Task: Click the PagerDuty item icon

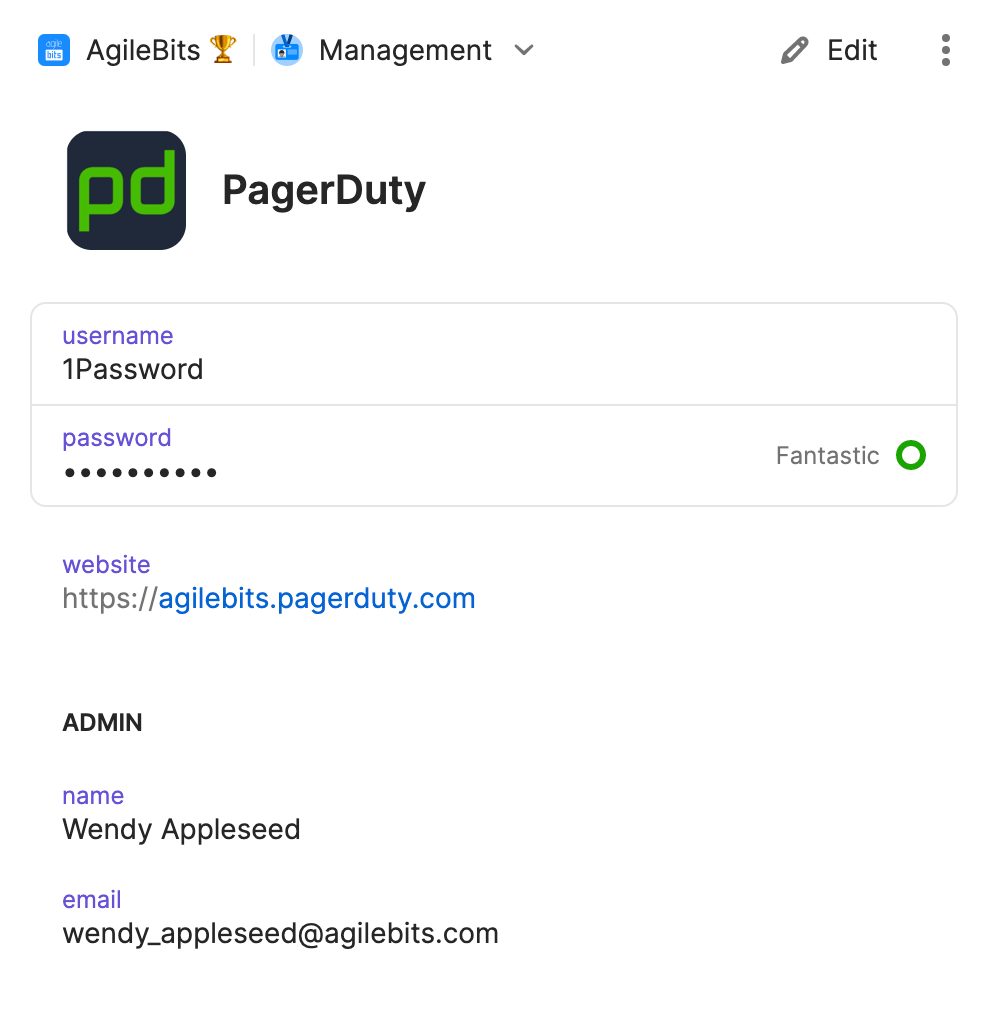Action: 126,190
